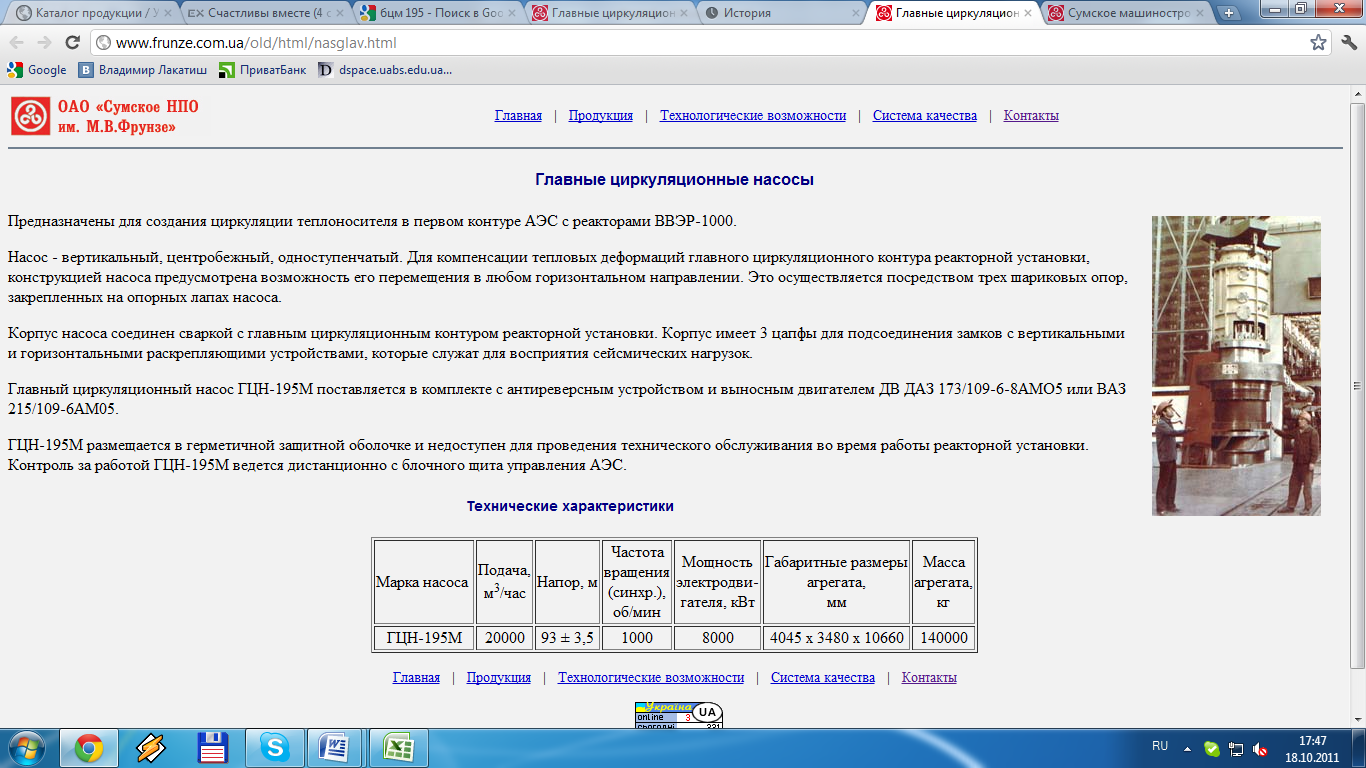
Task: Click RU language indicator
Action: pyautogui.click(x=1160, y=747)
